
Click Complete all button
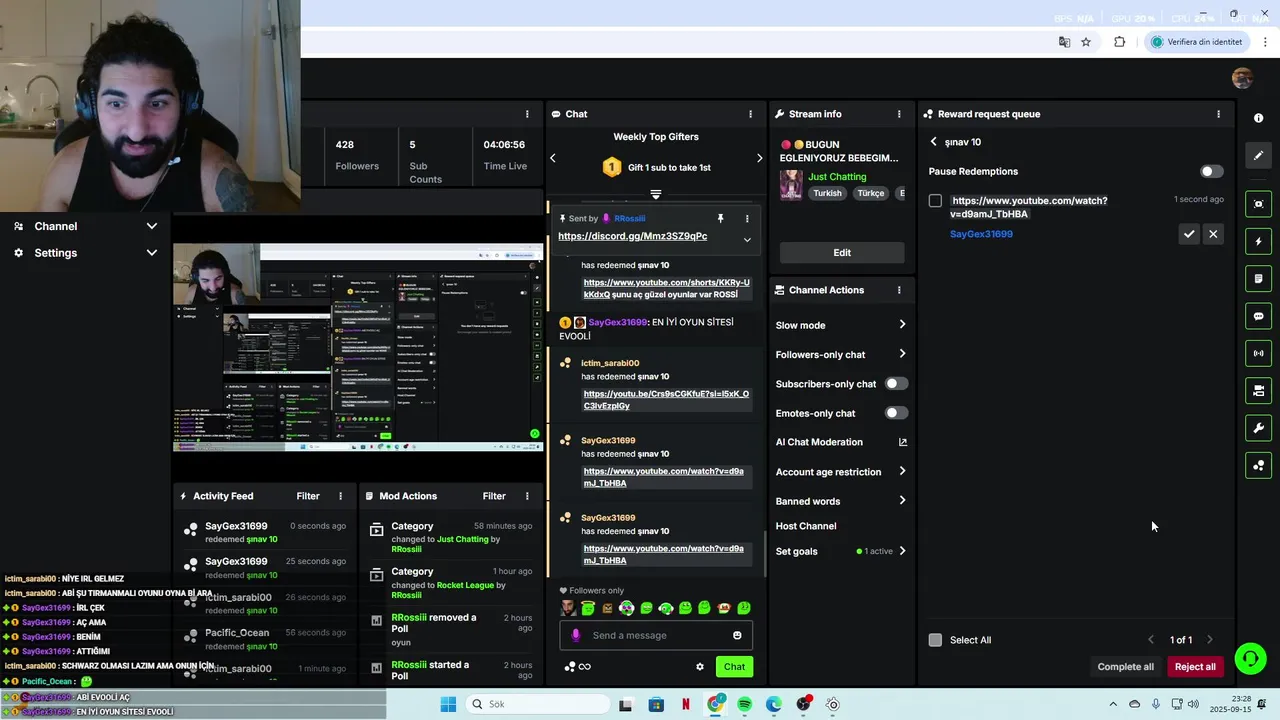click(x=1125, y=667)
